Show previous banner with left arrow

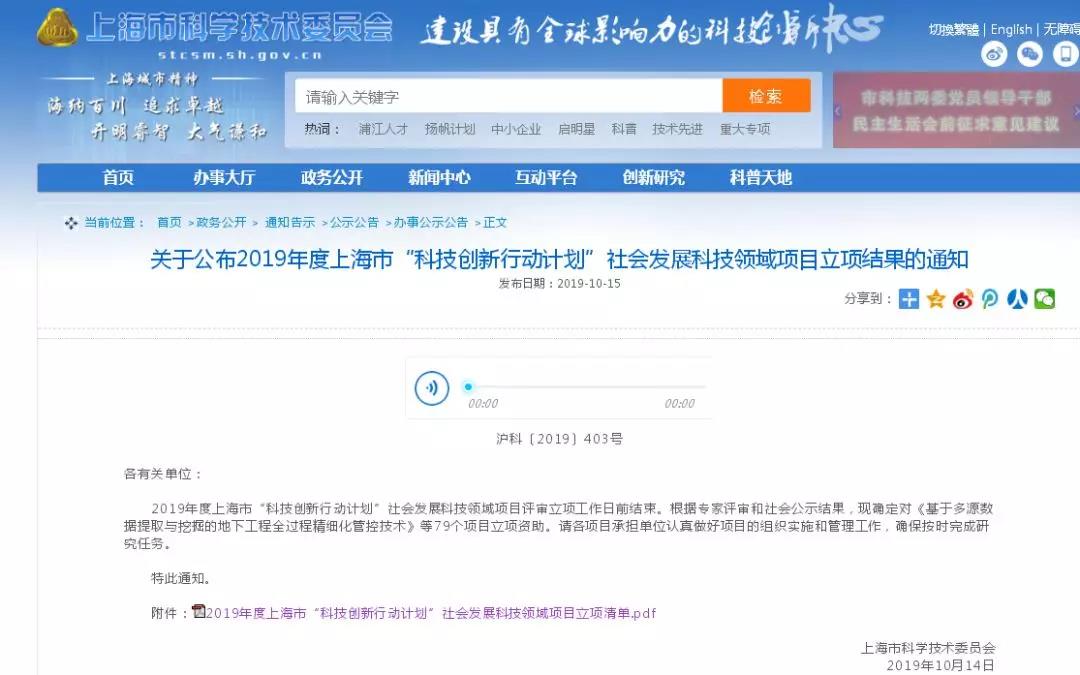840,111
